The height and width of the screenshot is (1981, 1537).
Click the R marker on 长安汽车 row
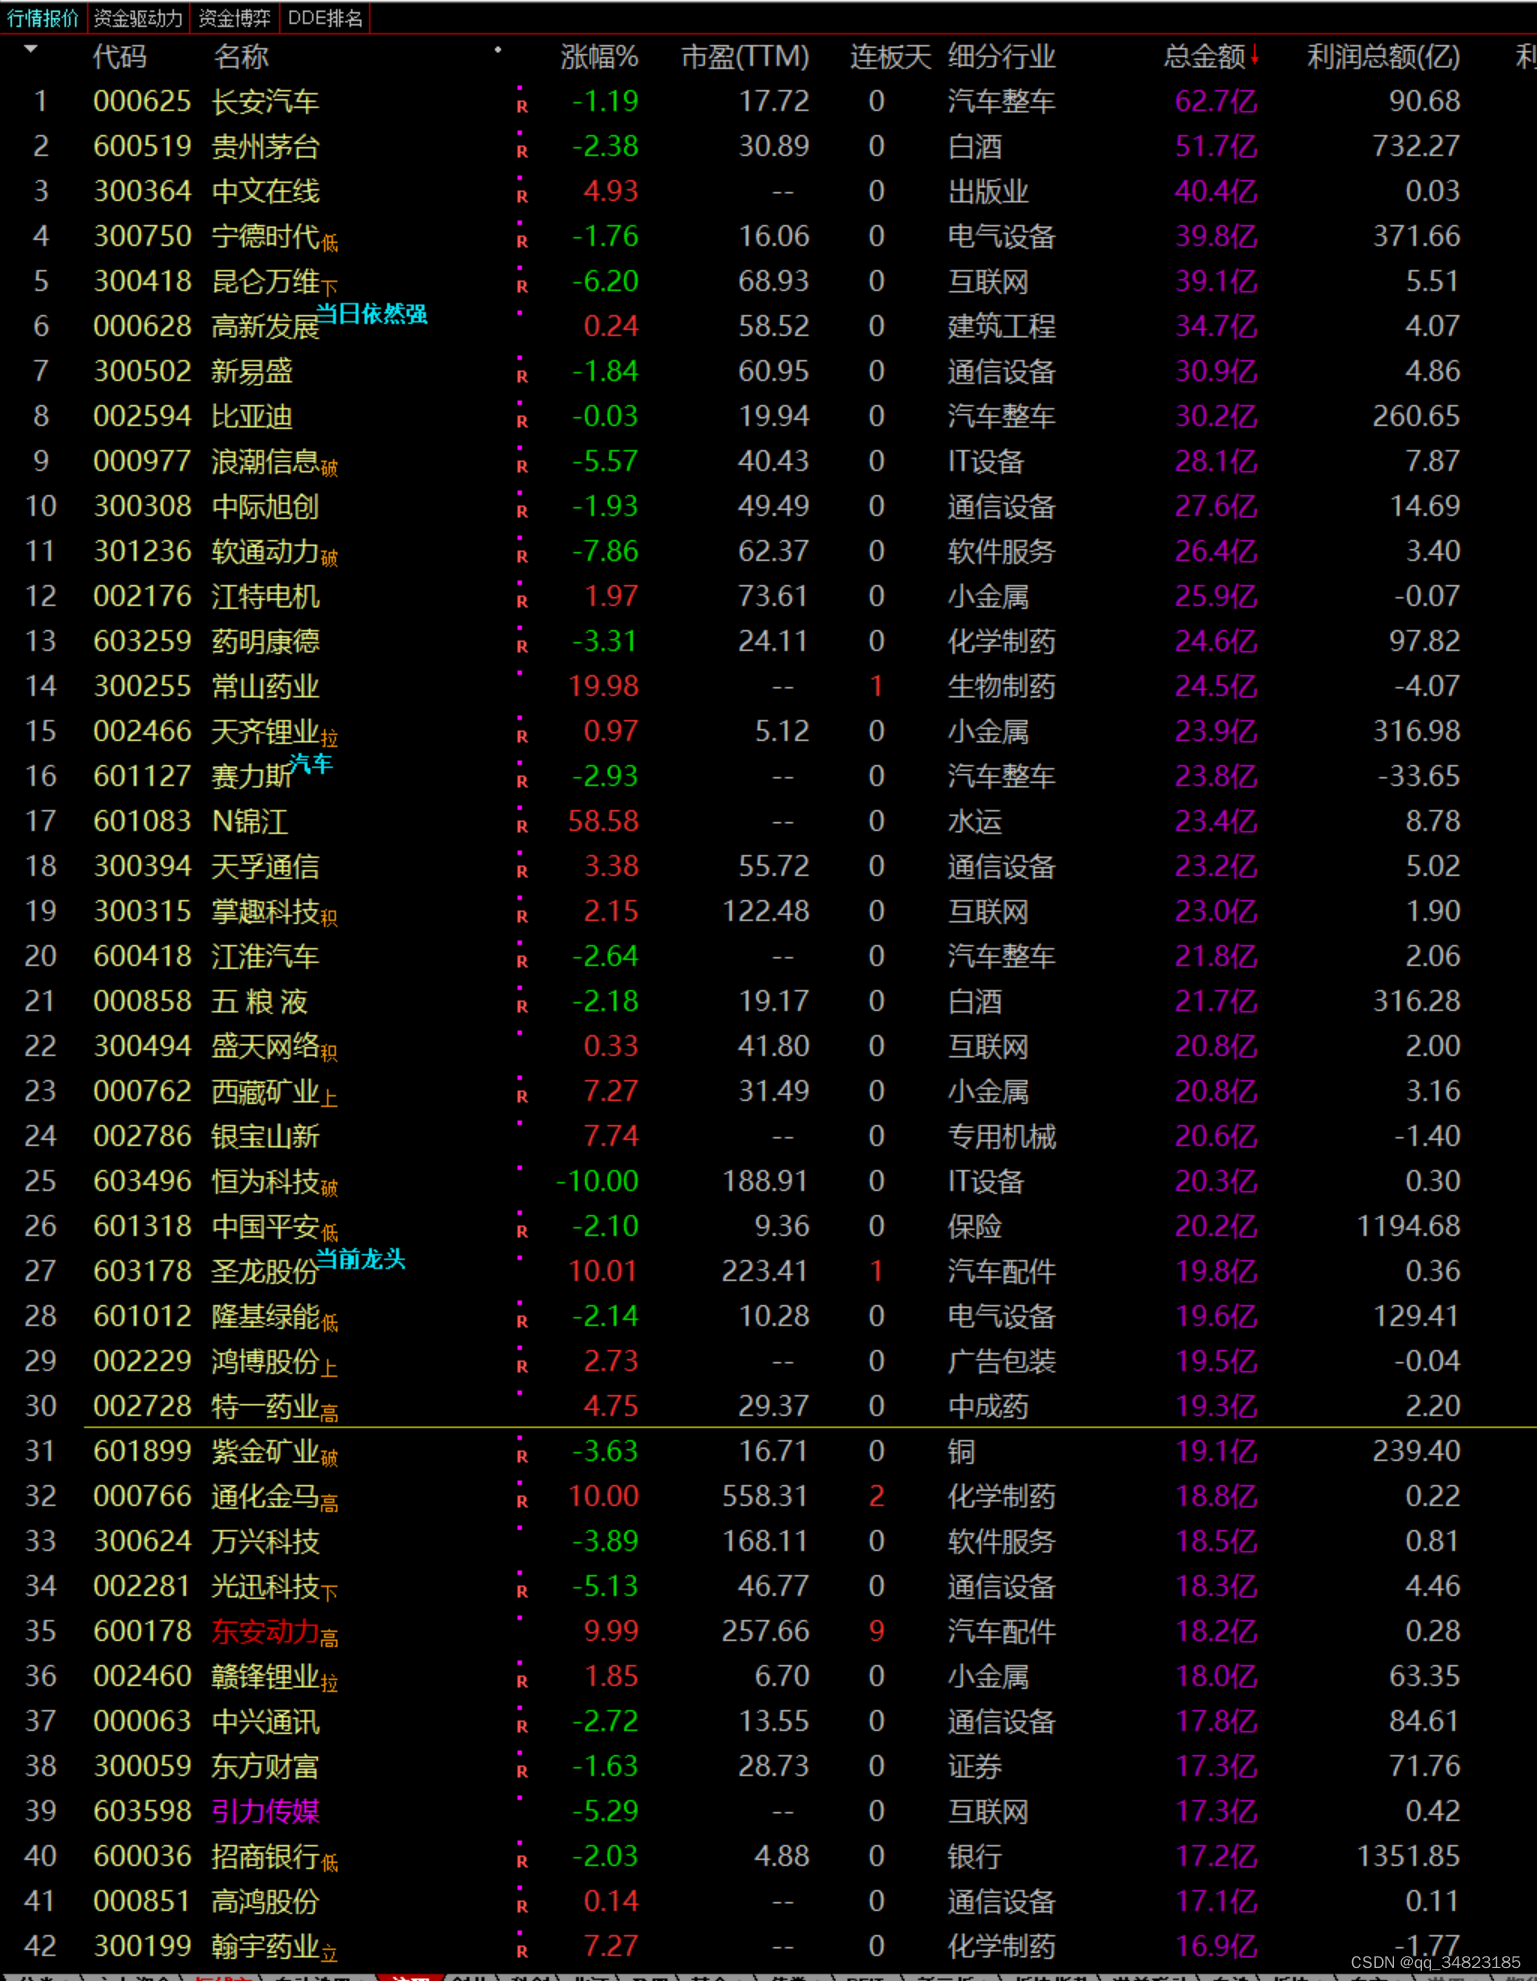[522, 105]
